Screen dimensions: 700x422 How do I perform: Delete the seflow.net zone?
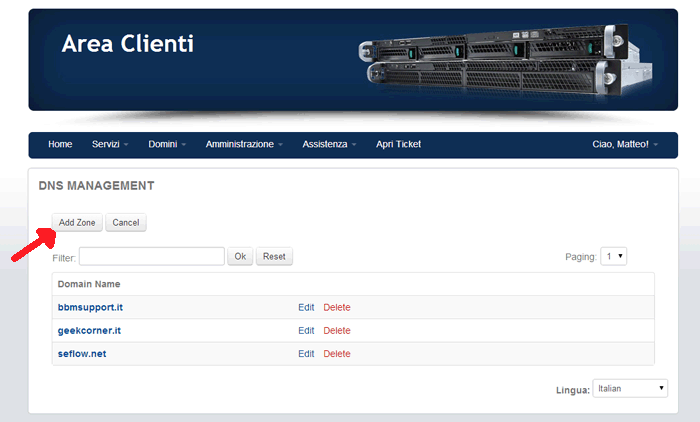pyautogui.click(x=337, y=354)
